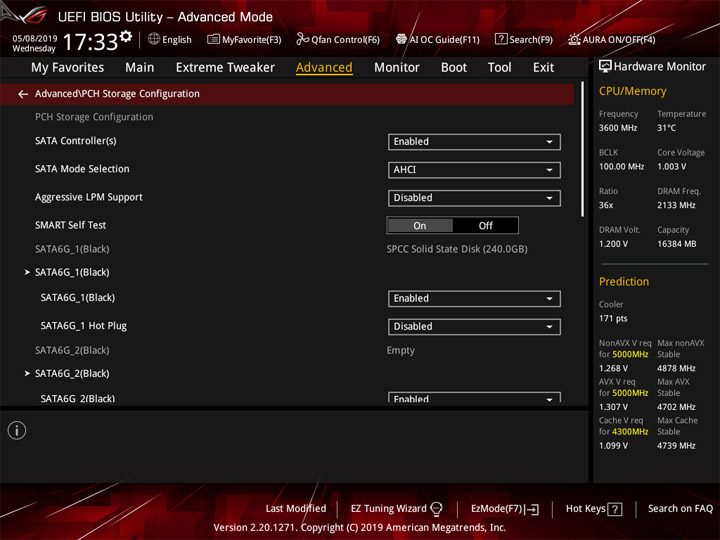Toggle the AURA ON/OFF light icon
Screen dimensions: 720x540
tap(574, 39)
